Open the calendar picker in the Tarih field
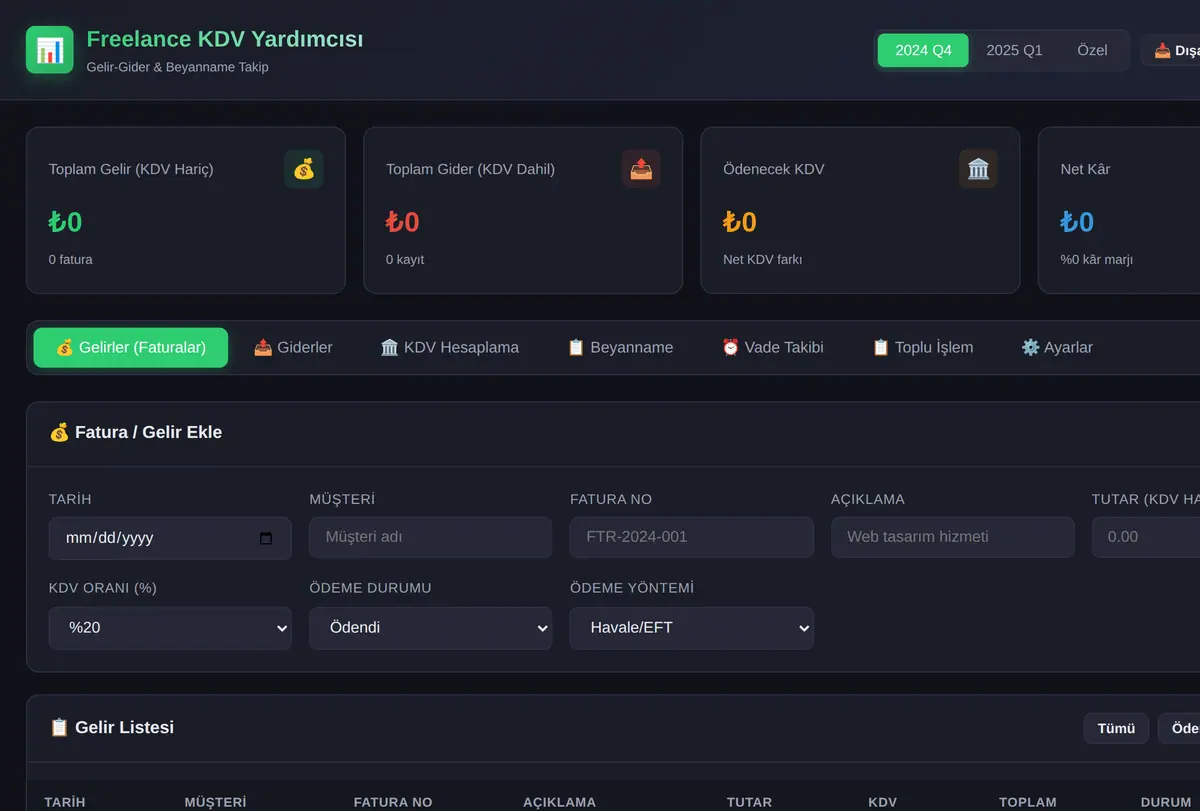The height and width of the screenshot is (811, 1200). 266,538
